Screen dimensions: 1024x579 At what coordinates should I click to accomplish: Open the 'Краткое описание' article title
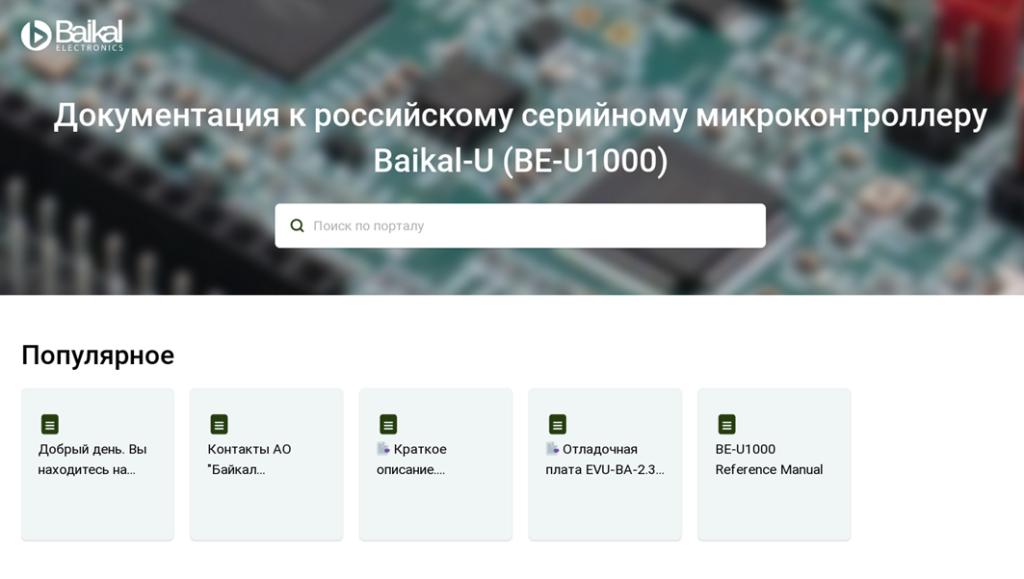tap(420, 459)
